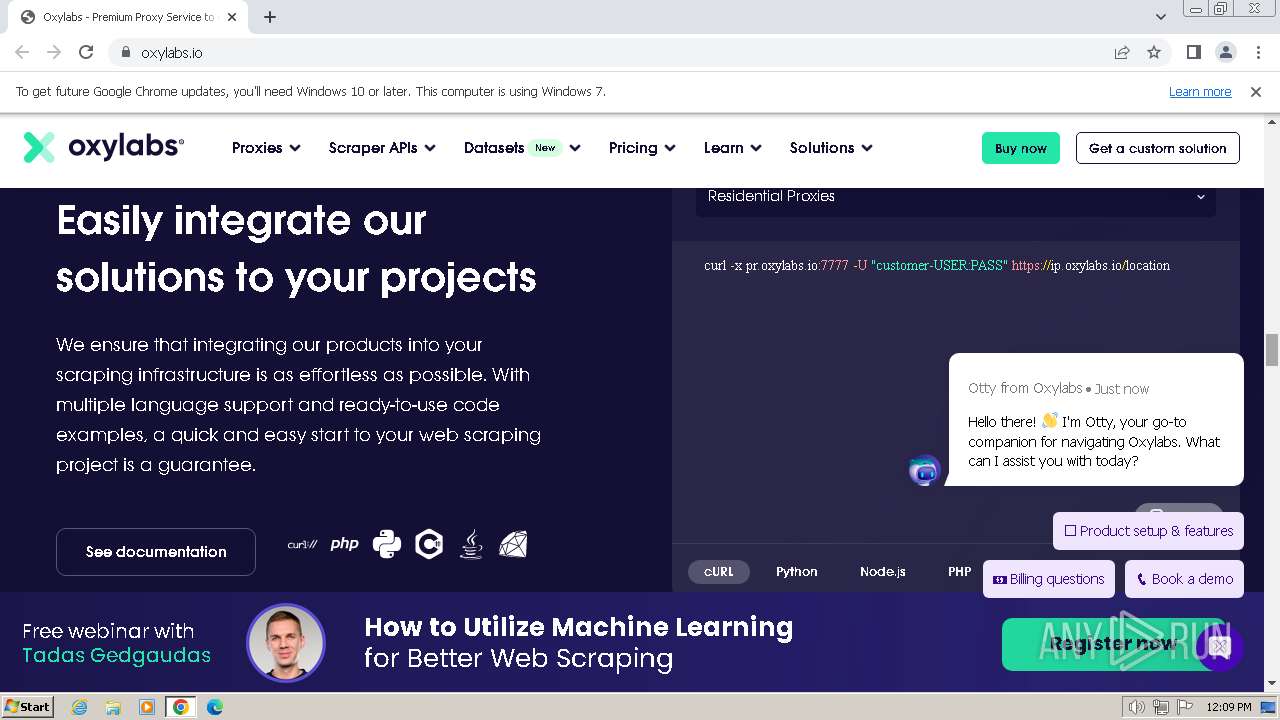1280x720 pixels.
Task: Open the Chrome profile avatar
Action: point(1225,52)
